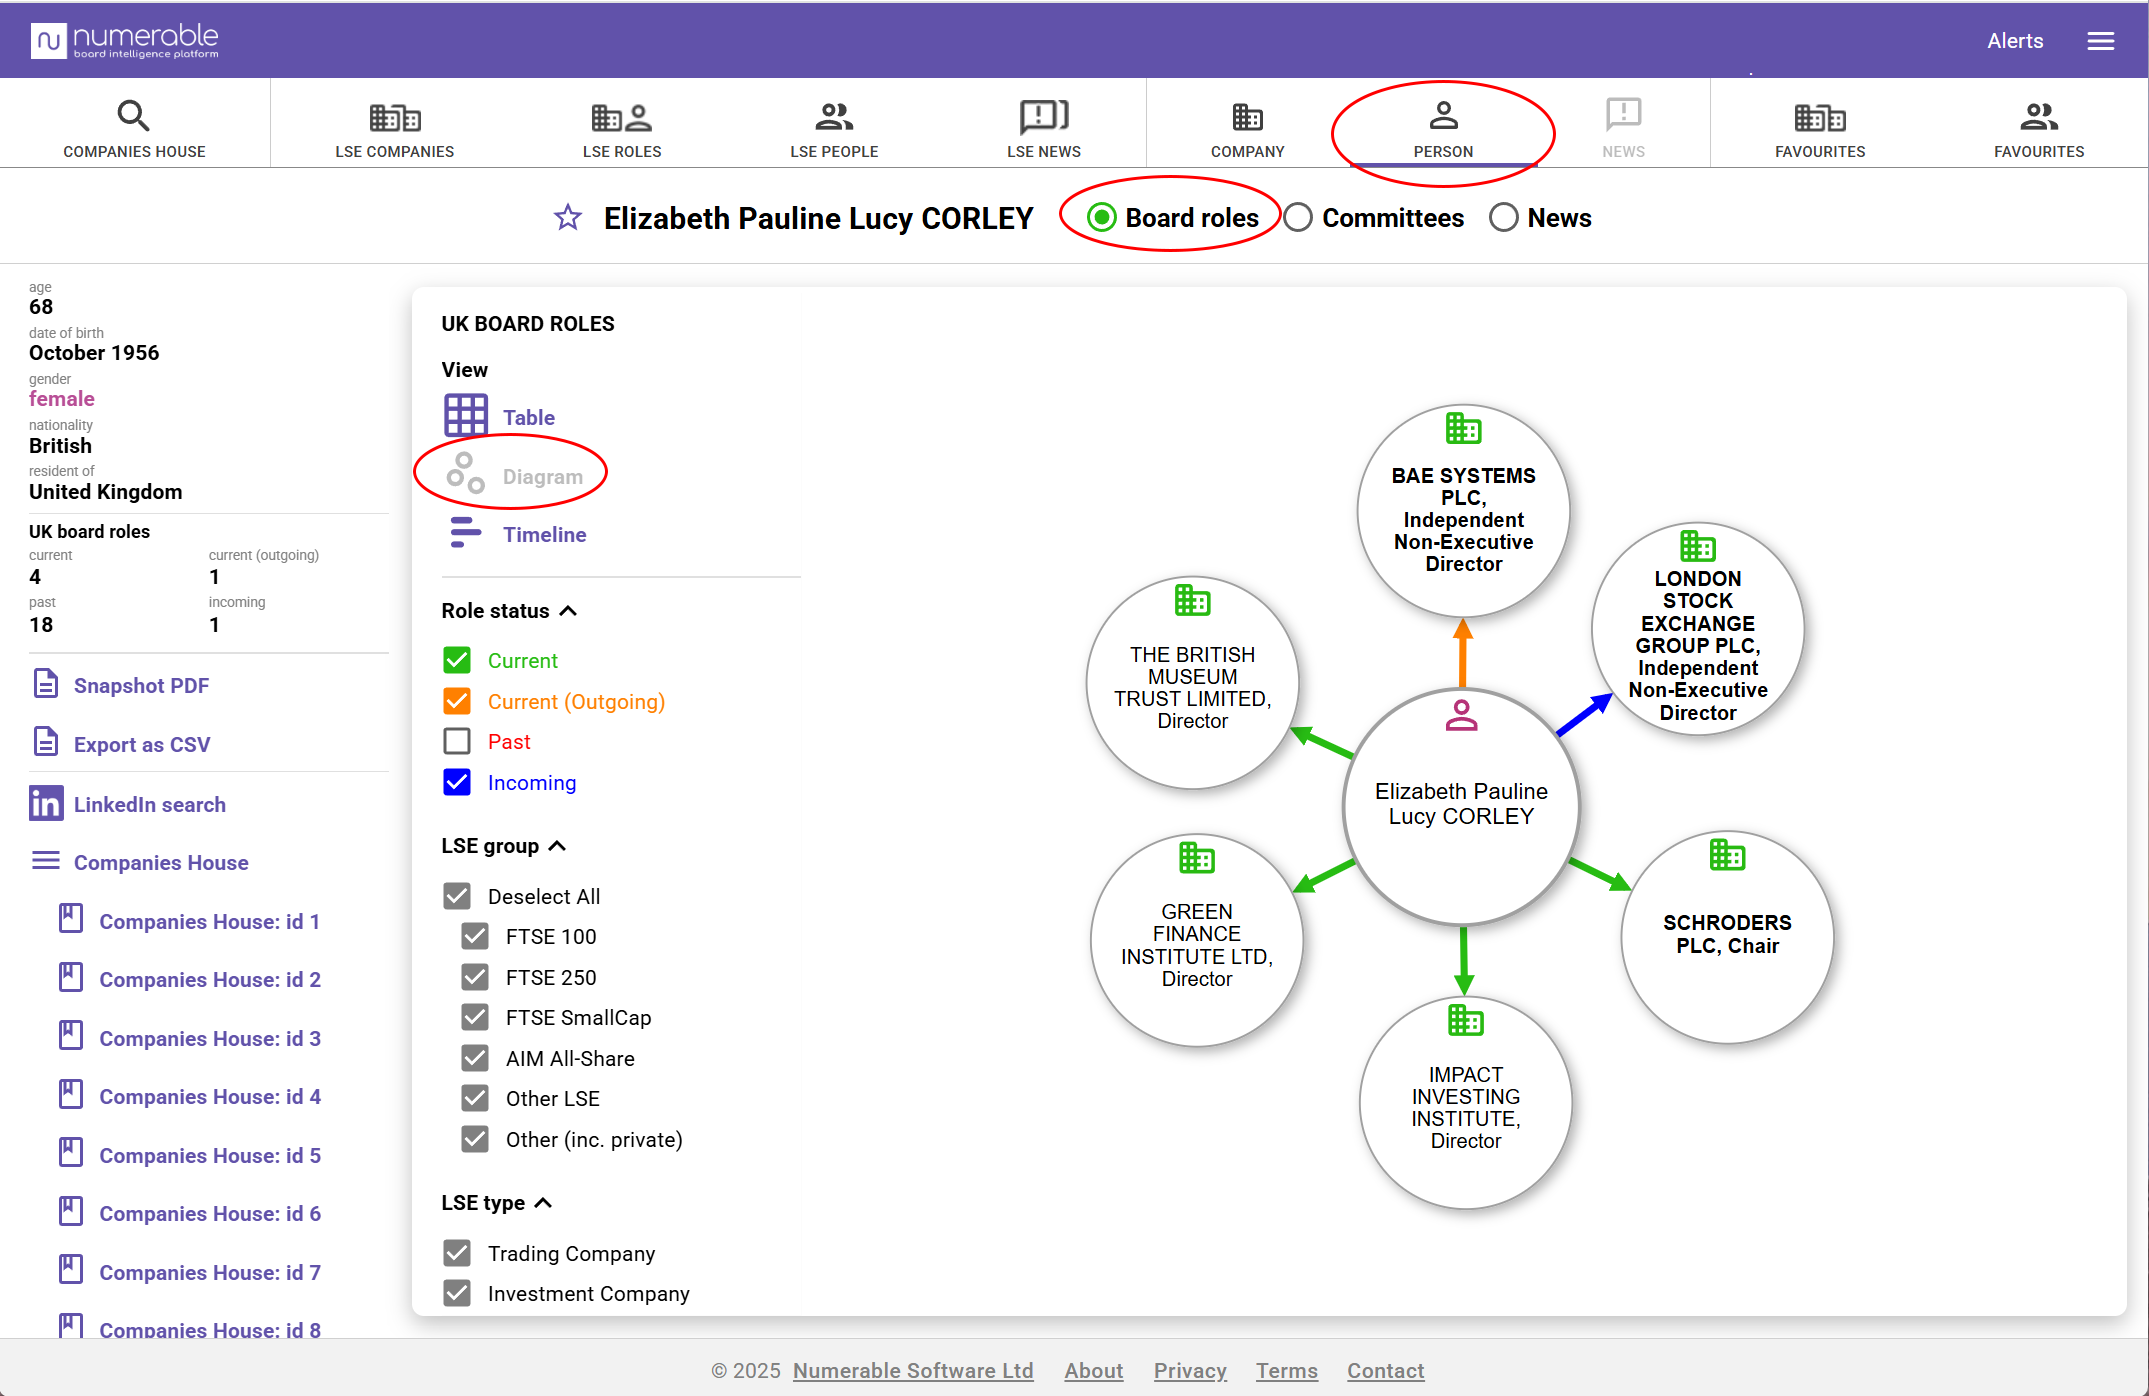Click BAE Systems company icon in diagram
The height and width of the screenshot is (1396, 2149).
[1463, 428]
